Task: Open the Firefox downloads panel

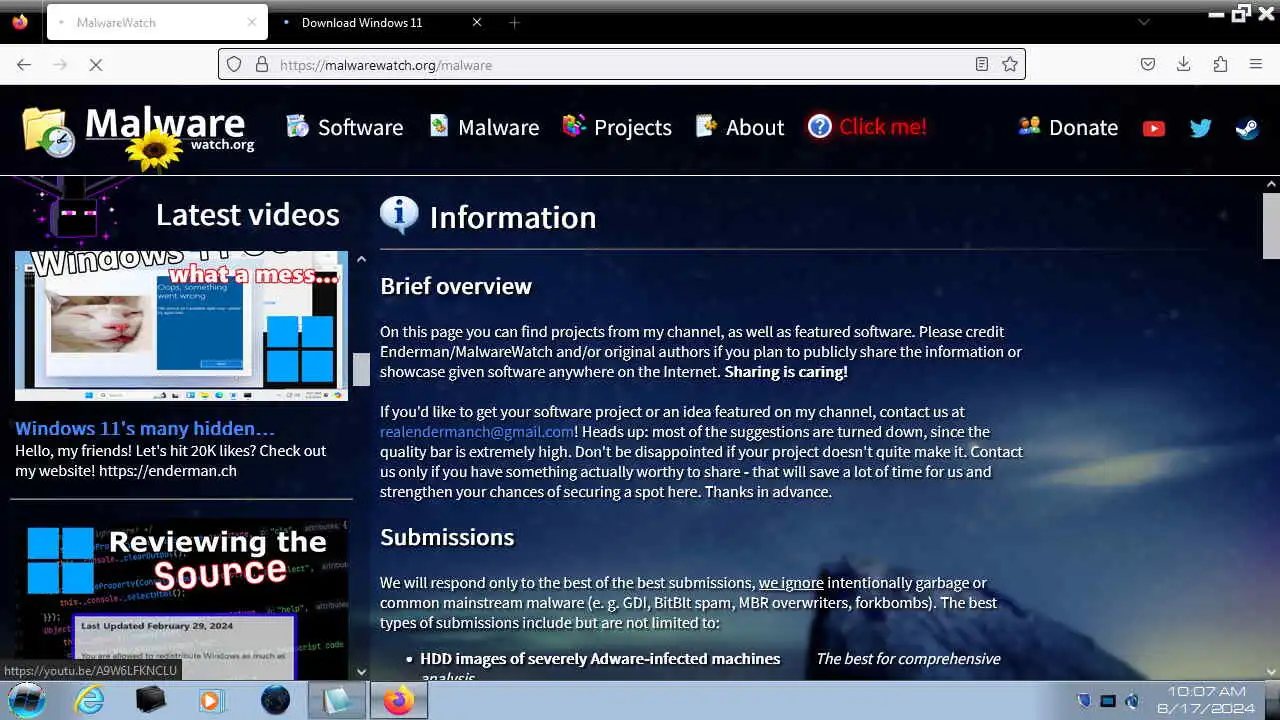Action: (x=1184, y=64)
